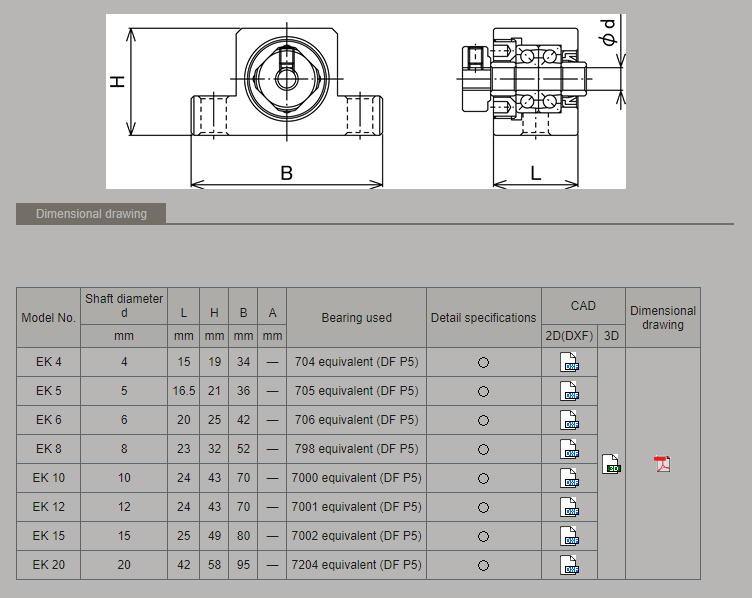Open detail specifications circle for EK 15
The image size is (752, 598).
point(483,537)
